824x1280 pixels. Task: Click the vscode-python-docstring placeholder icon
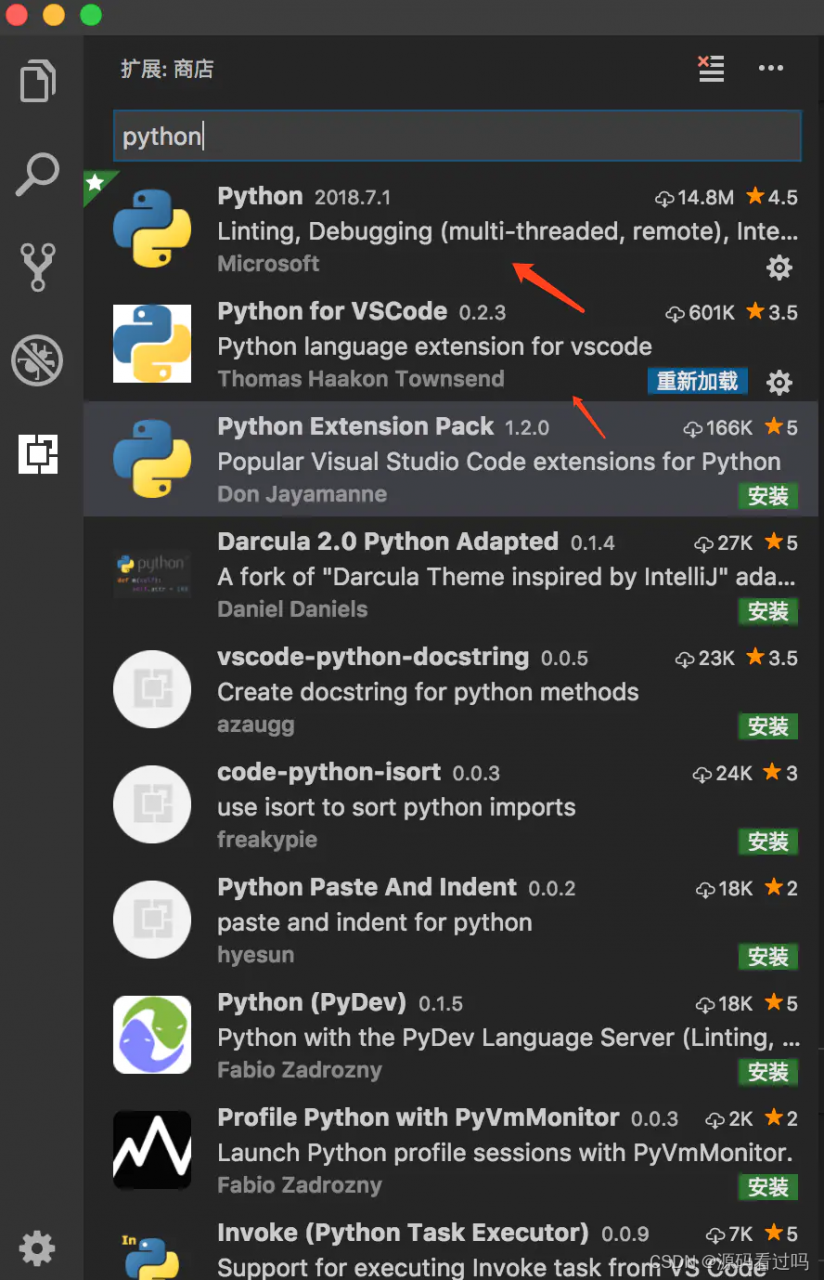pos(152,689)
